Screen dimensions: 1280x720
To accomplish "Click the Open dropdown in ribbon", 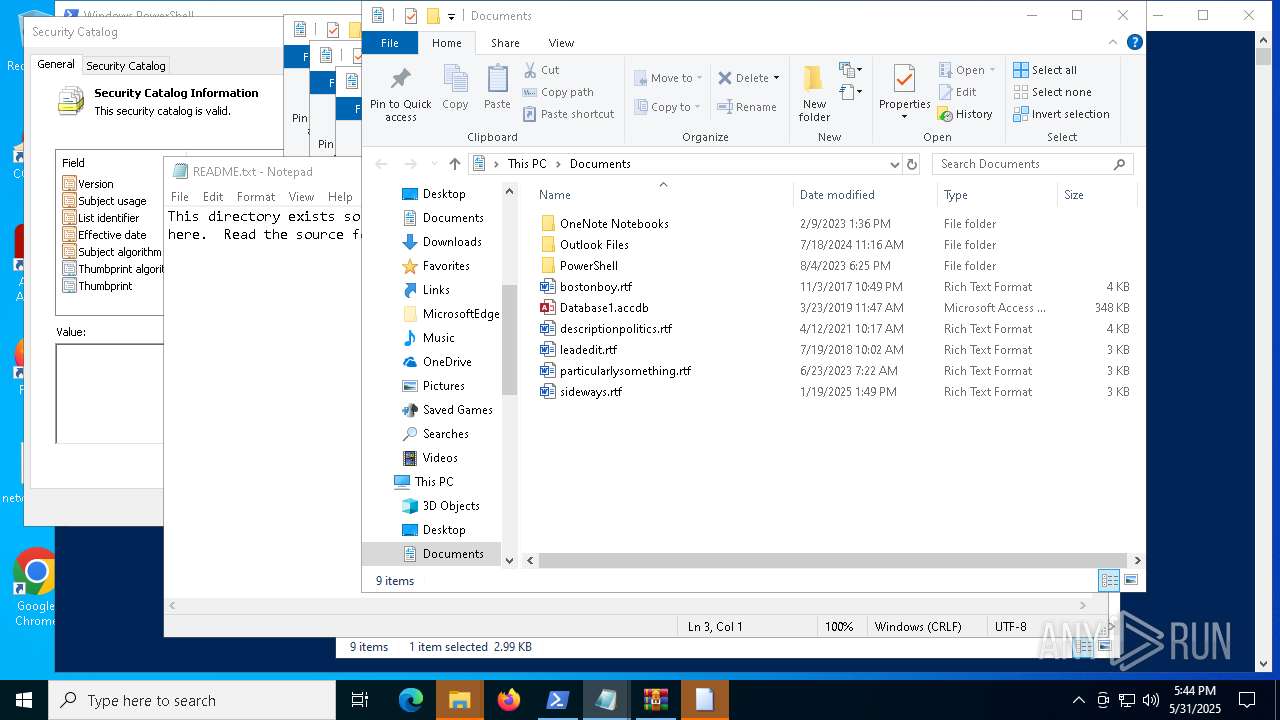I will coord(967,70).
